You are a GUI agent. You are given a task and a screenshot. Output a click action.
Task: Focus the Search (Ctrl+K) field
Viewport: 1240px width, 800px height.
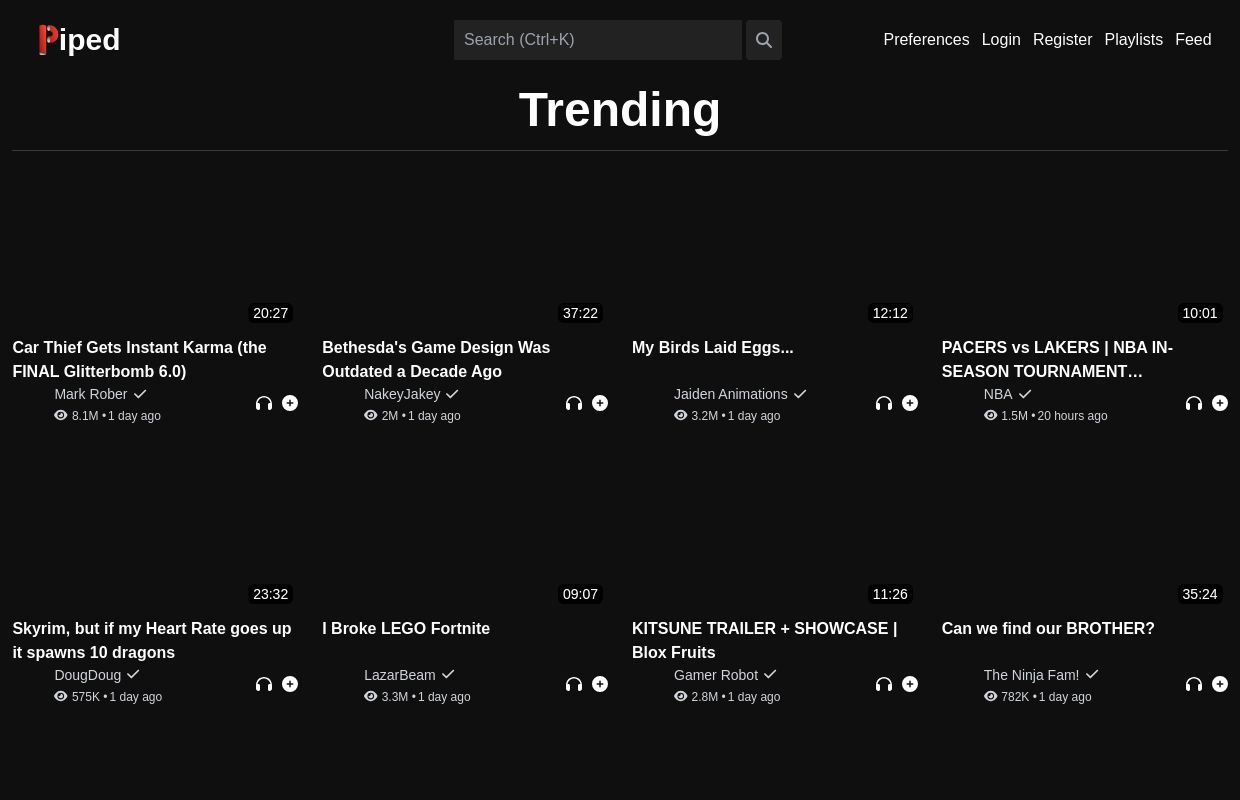(x=598, y=40)
